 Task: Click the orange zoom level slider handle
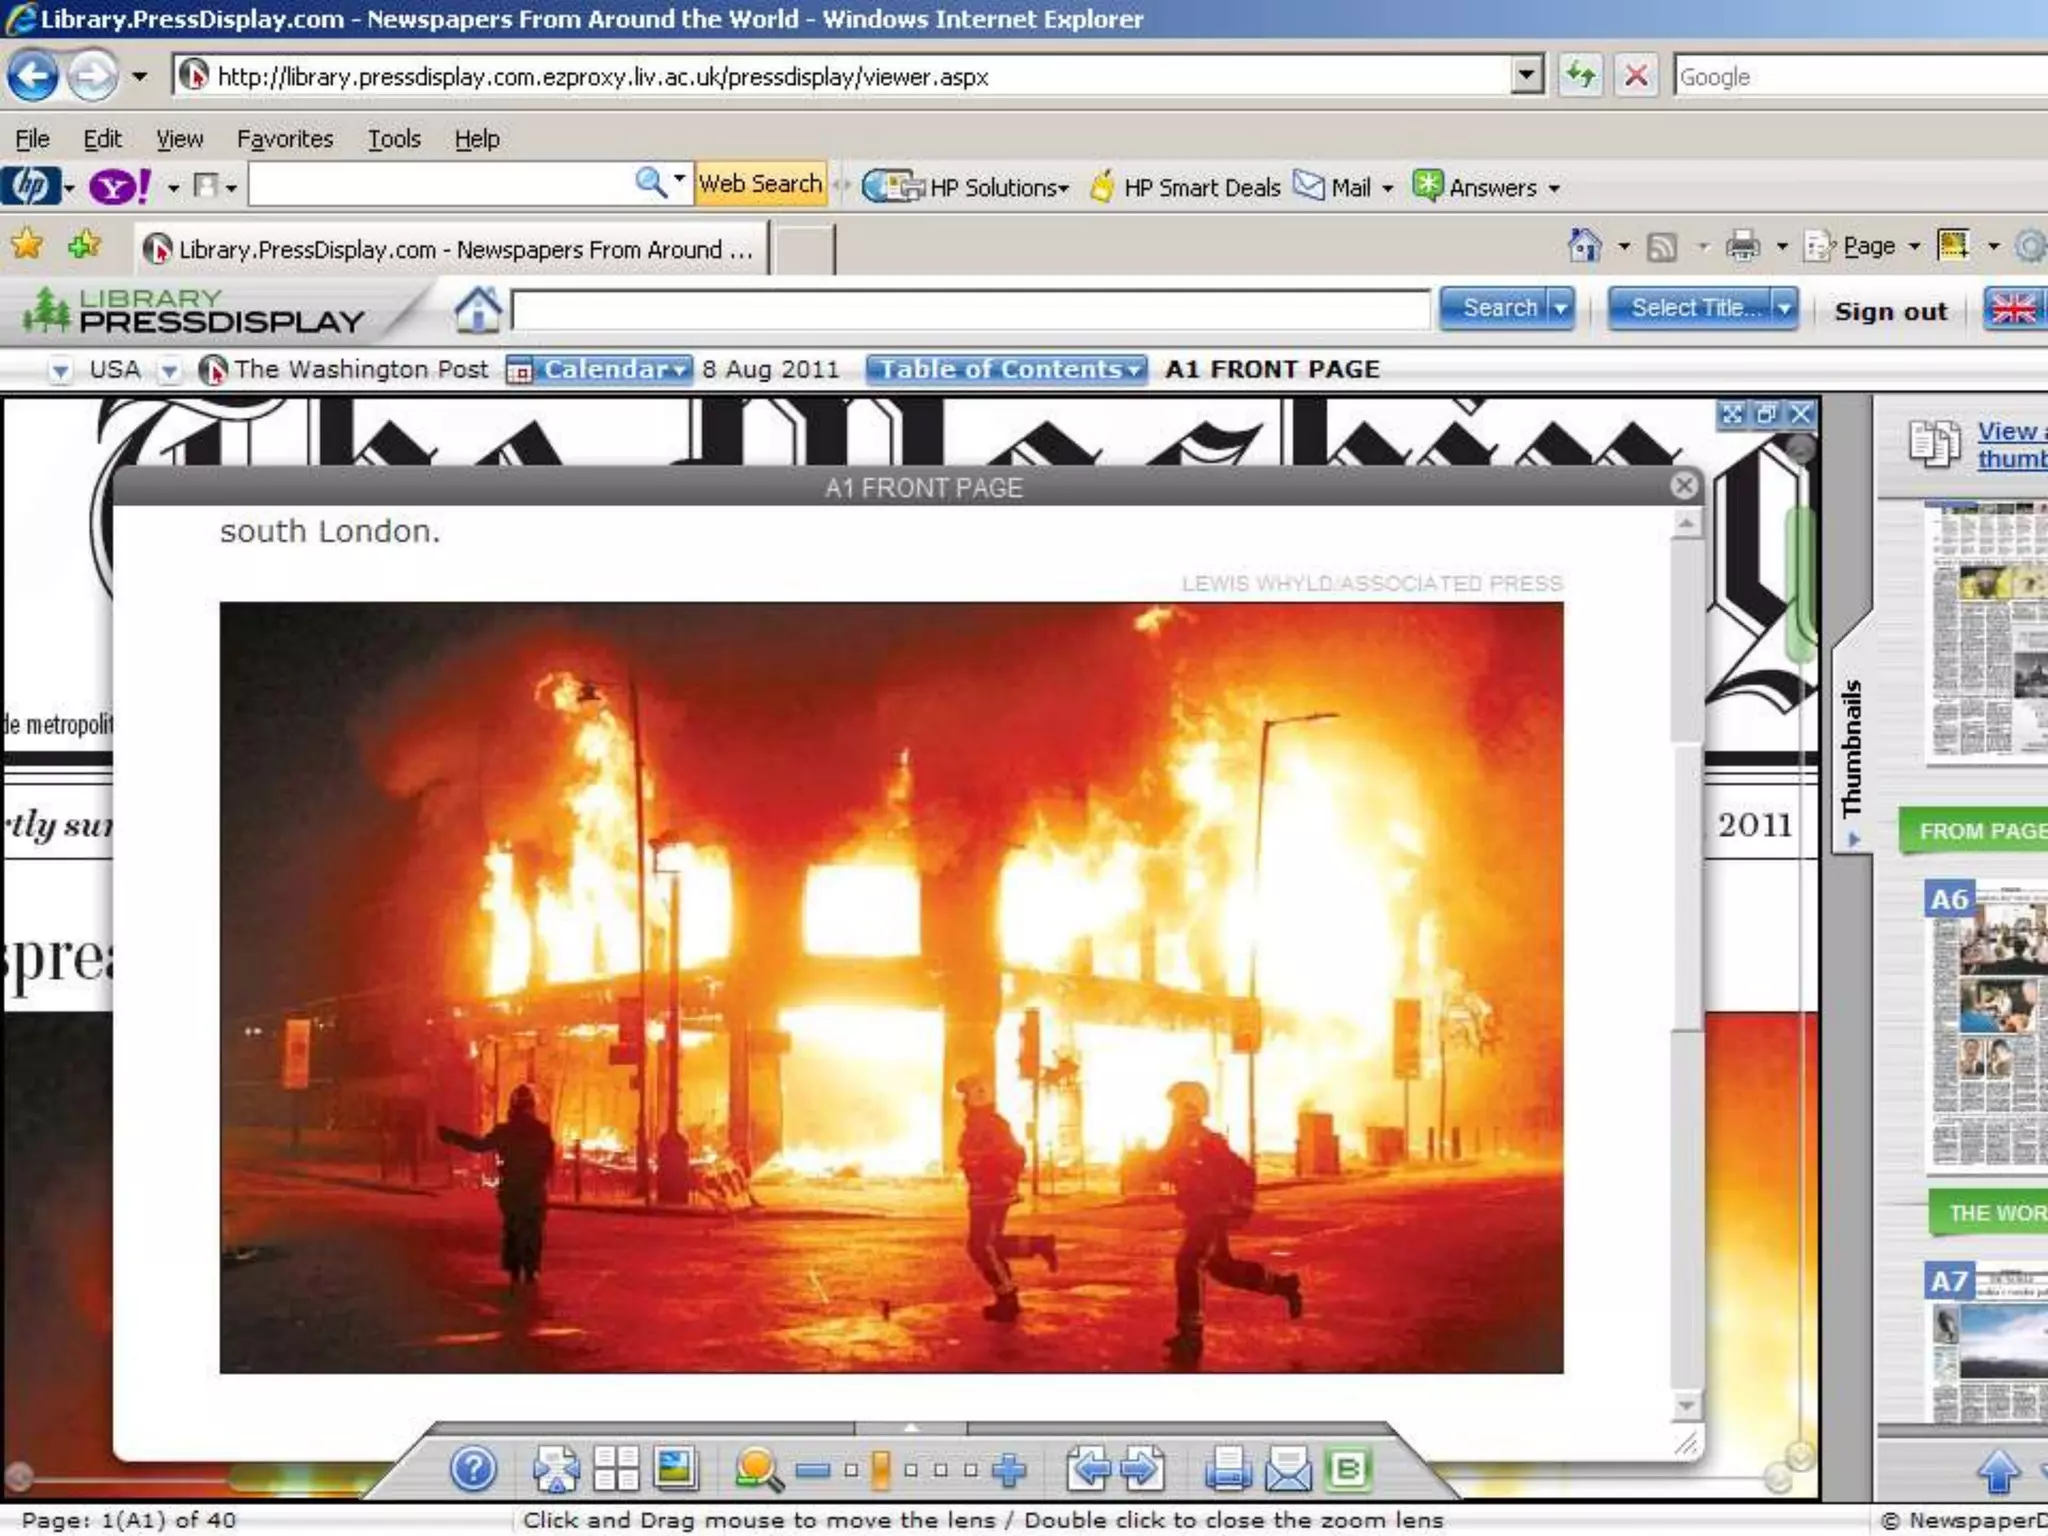pos(880,1470)
